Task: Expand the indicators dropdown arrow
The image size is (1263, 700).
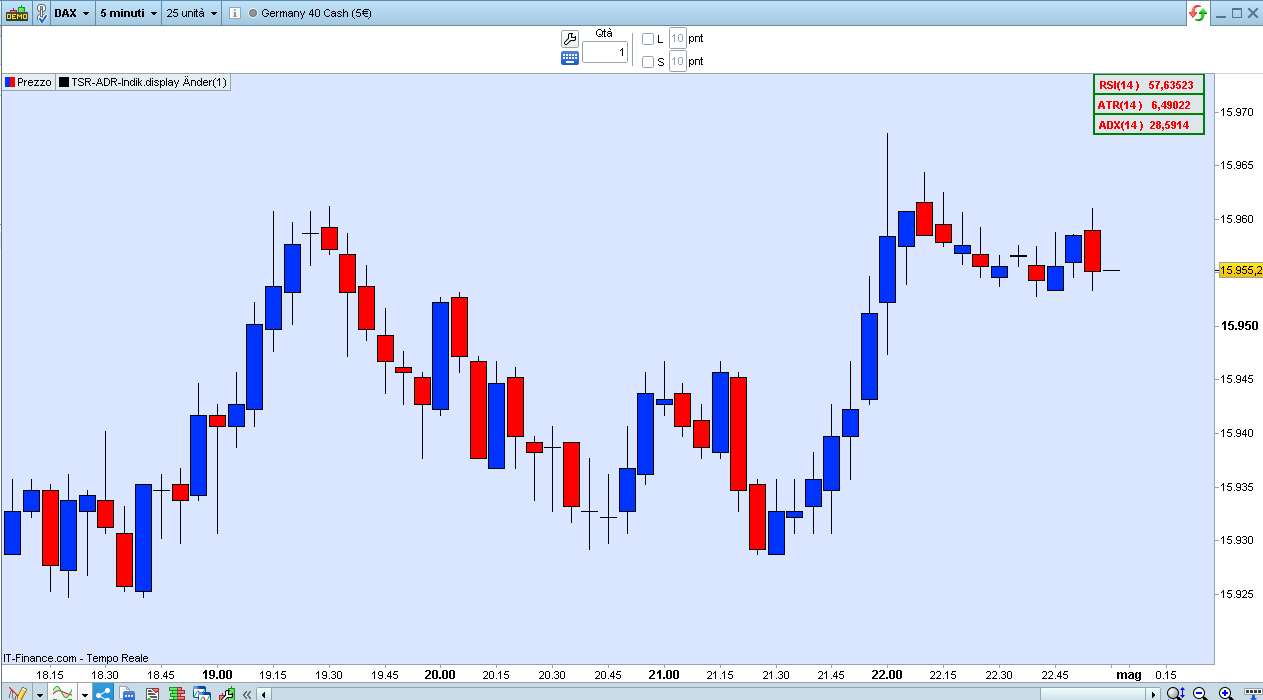Action: (85, 693)
